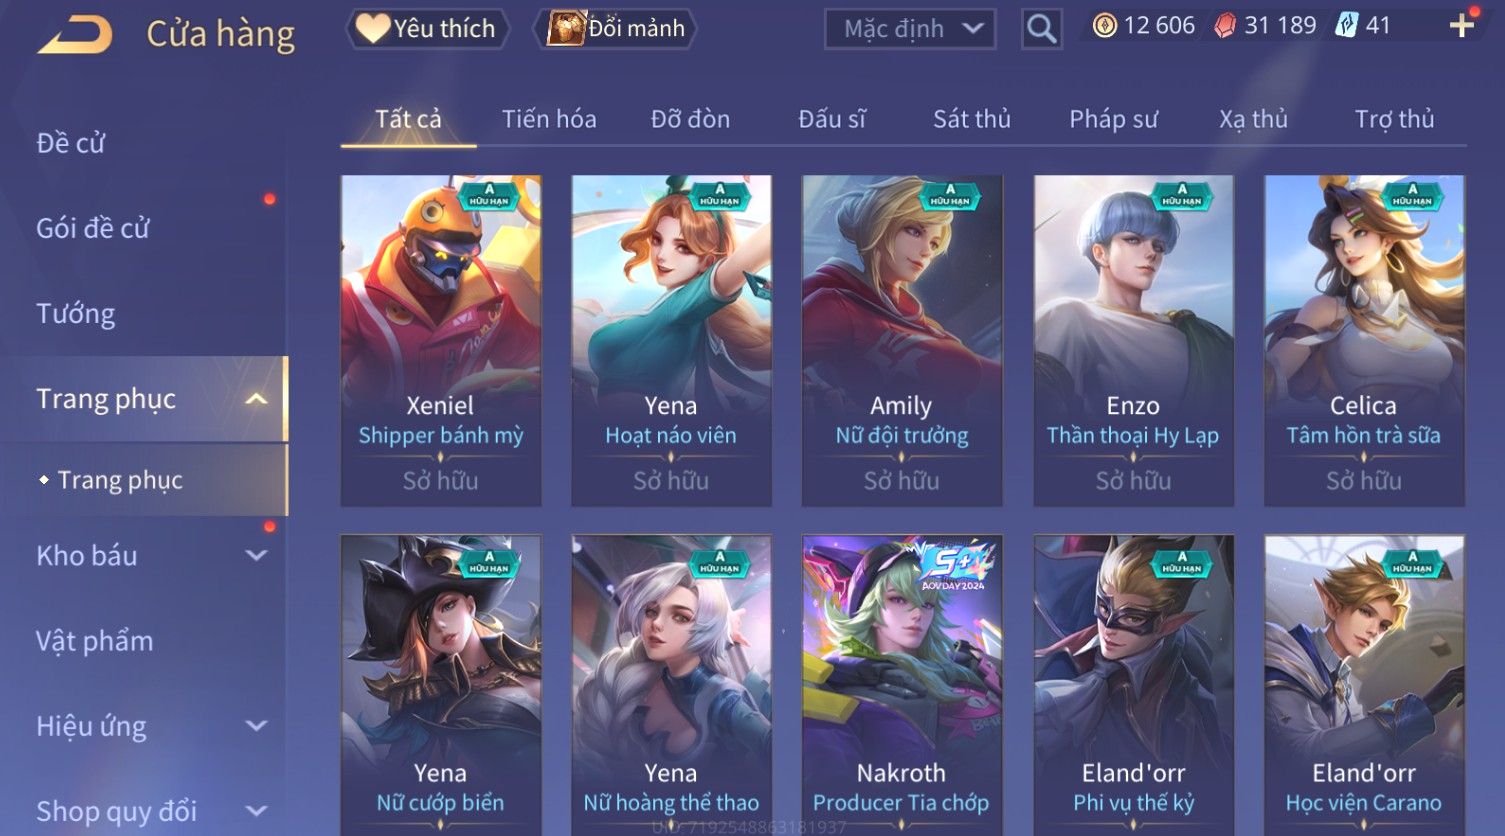Switch to the Pháp sư tab
The image size is (1505, 836).
pyautogui.click(x=1113, y=119)
